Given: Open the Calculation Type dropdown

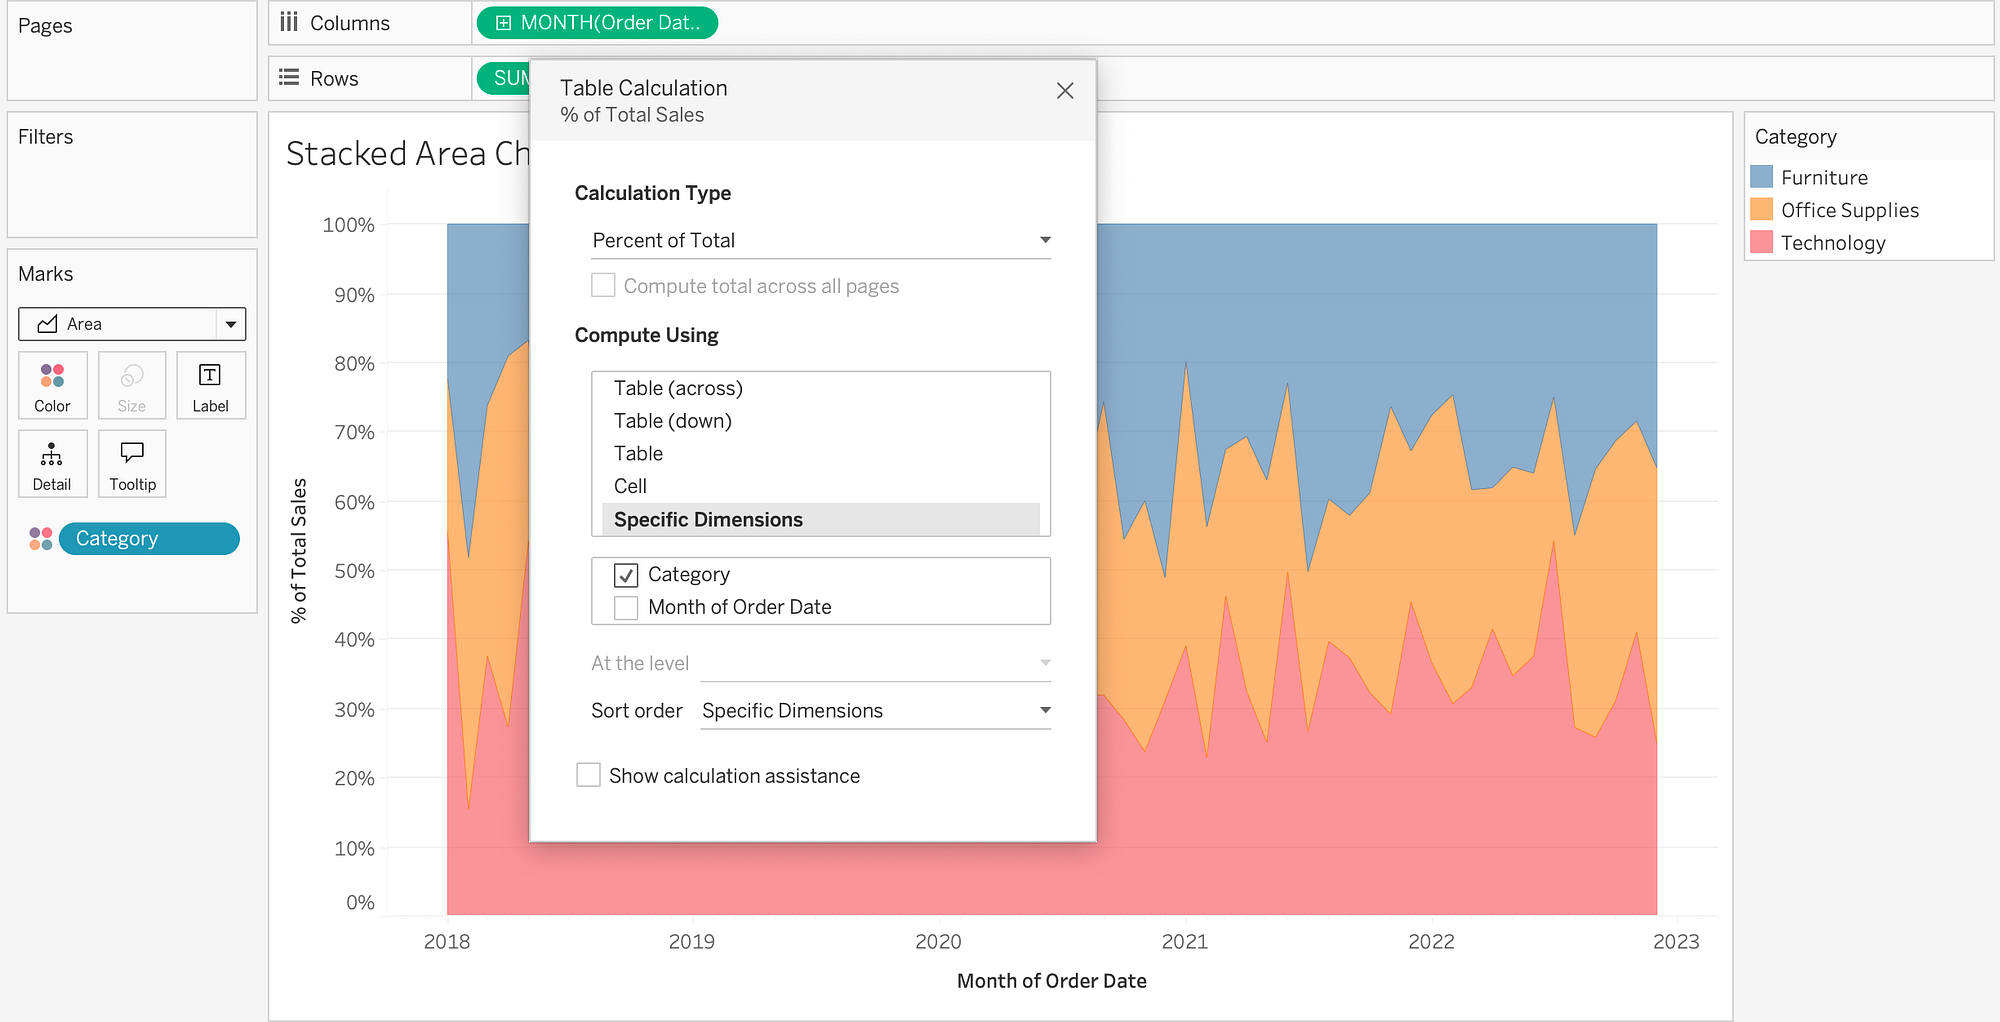Looking at the screenshot, I should [821, 240].
